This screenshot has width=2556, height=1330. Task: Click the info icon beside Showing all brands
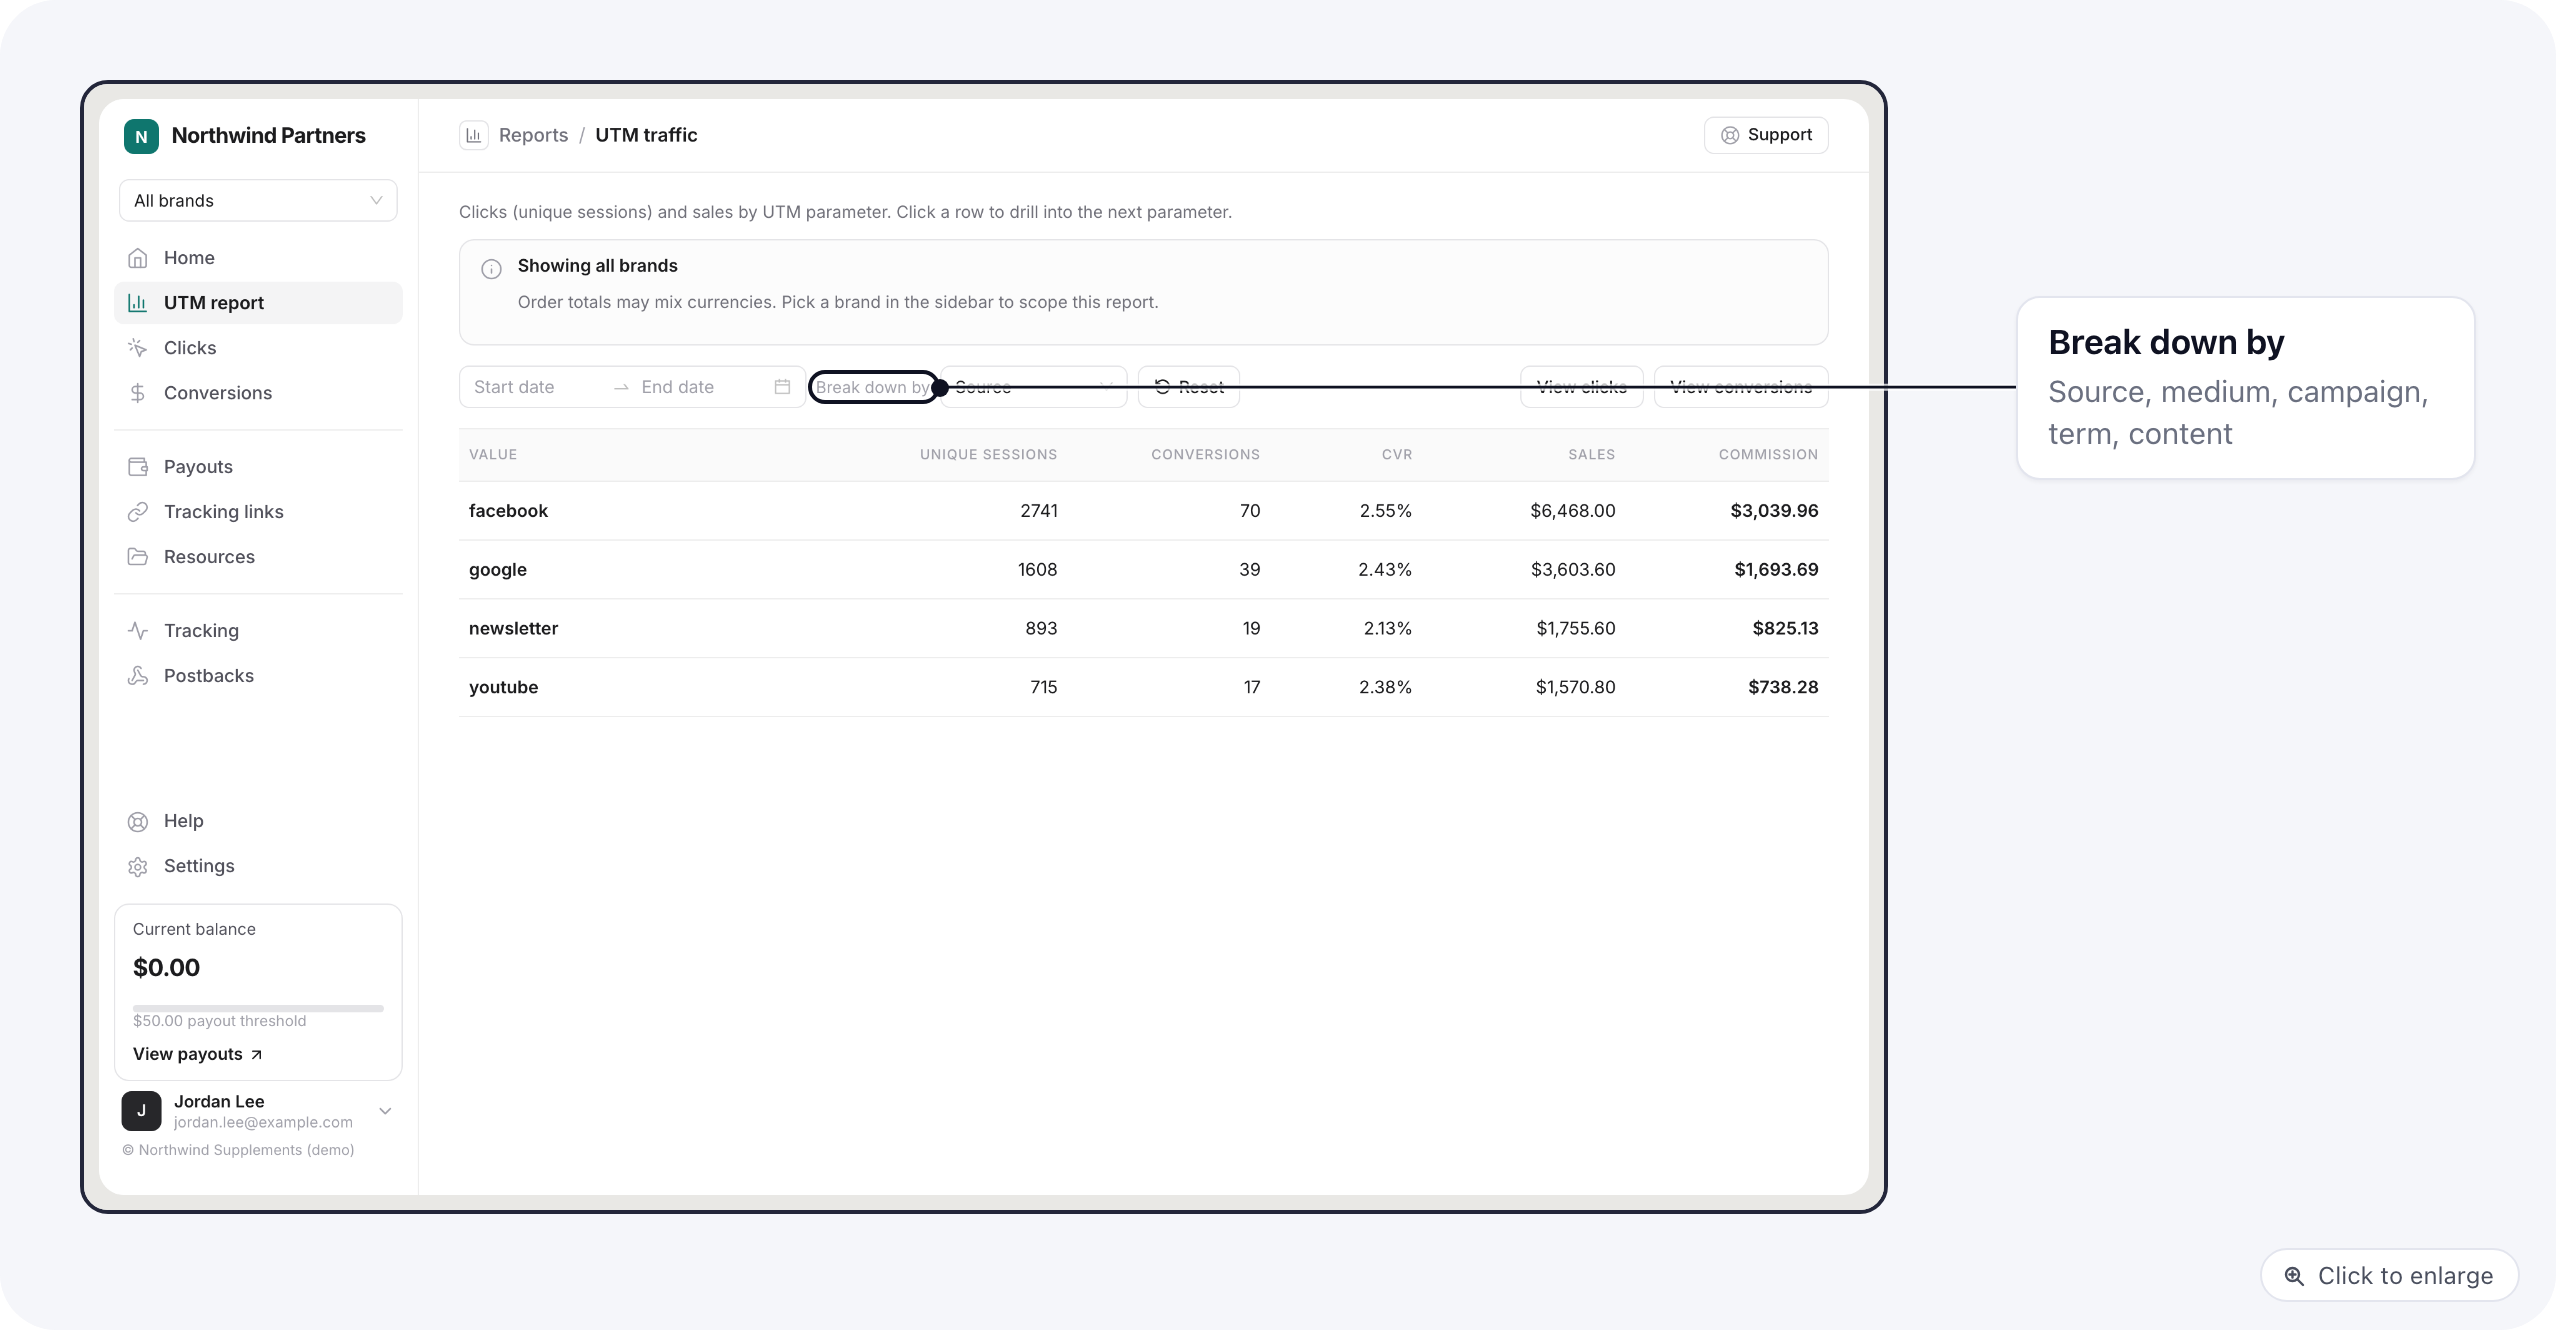tap(491, 269)
